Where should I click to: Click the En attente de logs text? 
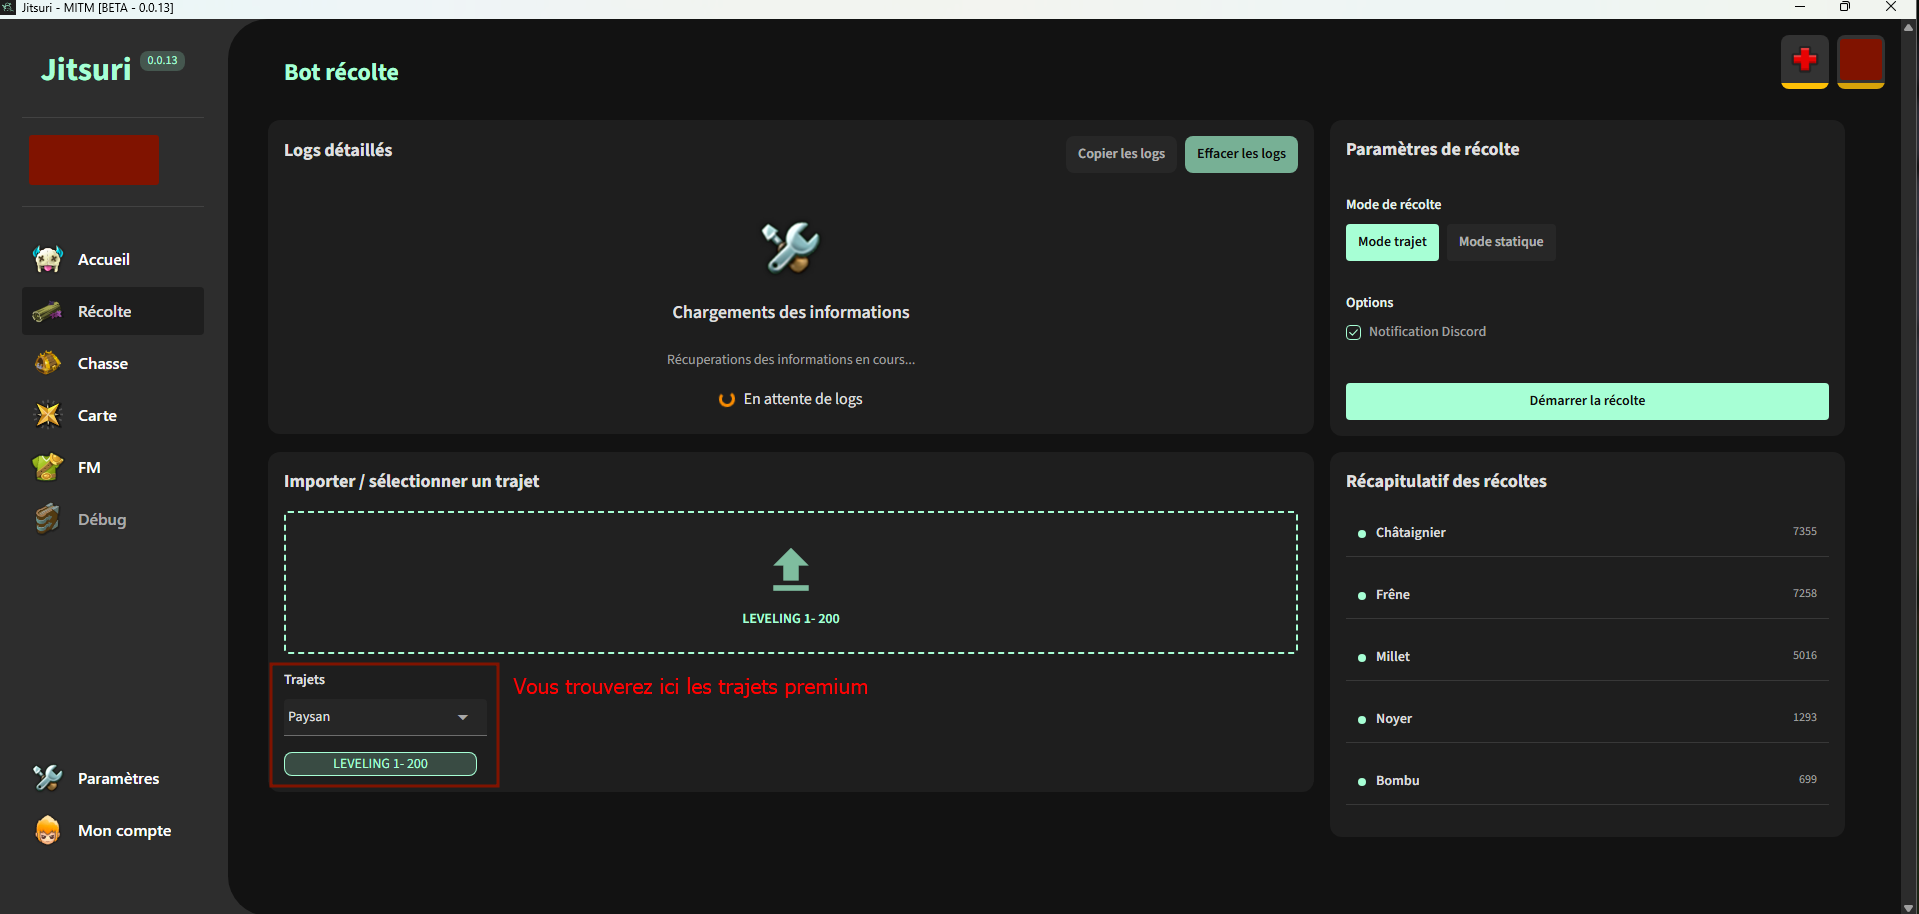[x=803, y=399]
